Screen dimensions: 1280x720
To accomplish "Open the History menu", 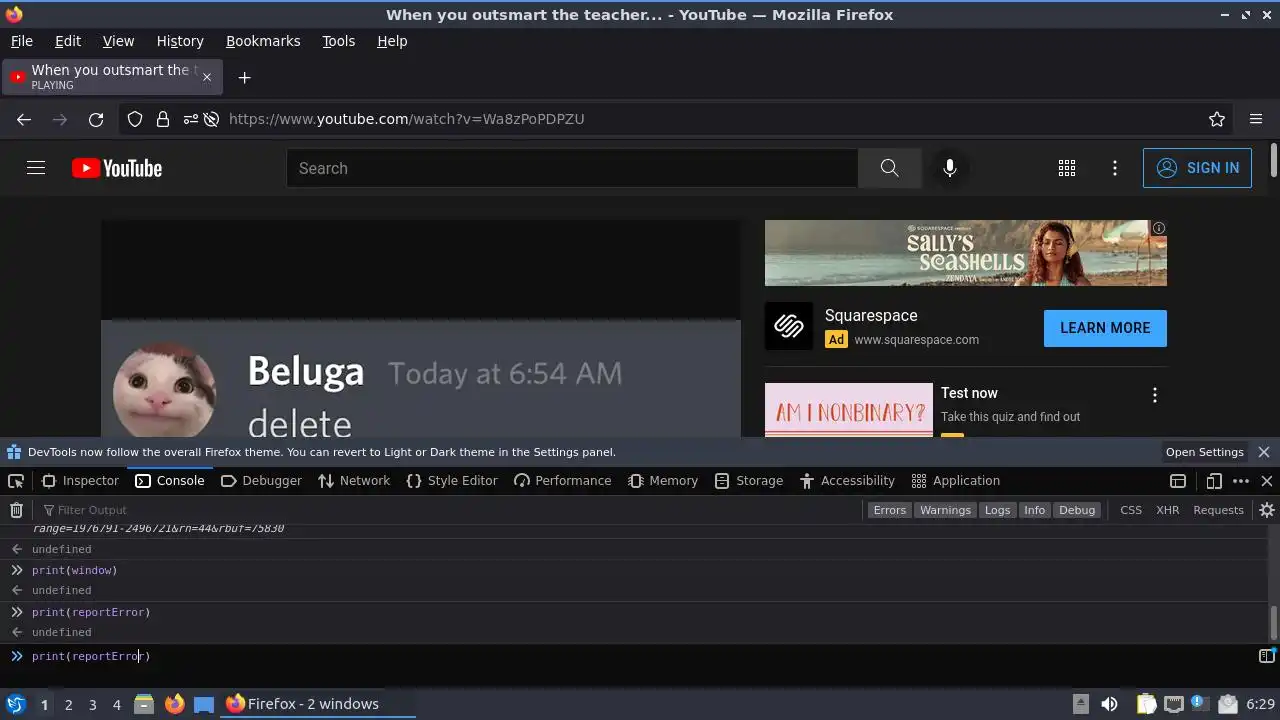I will [x=180, y=41].
